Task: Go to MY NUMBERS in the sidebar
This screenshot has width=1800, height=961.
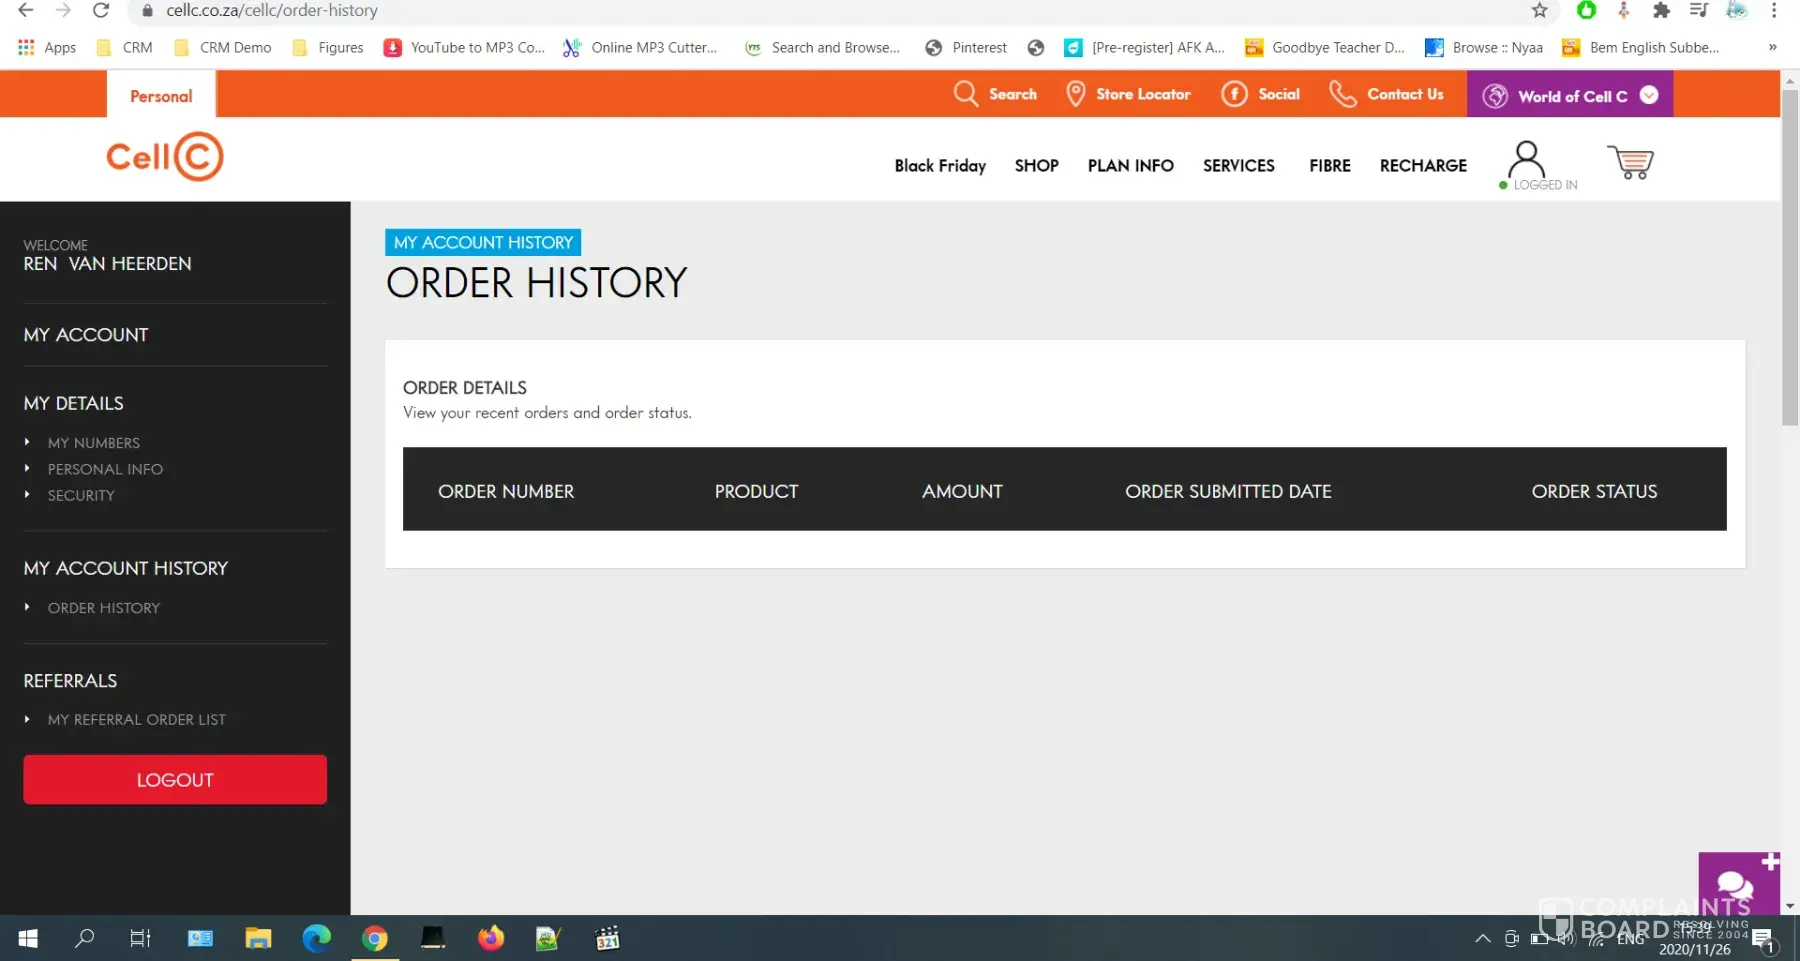Action: click(93, 442)
